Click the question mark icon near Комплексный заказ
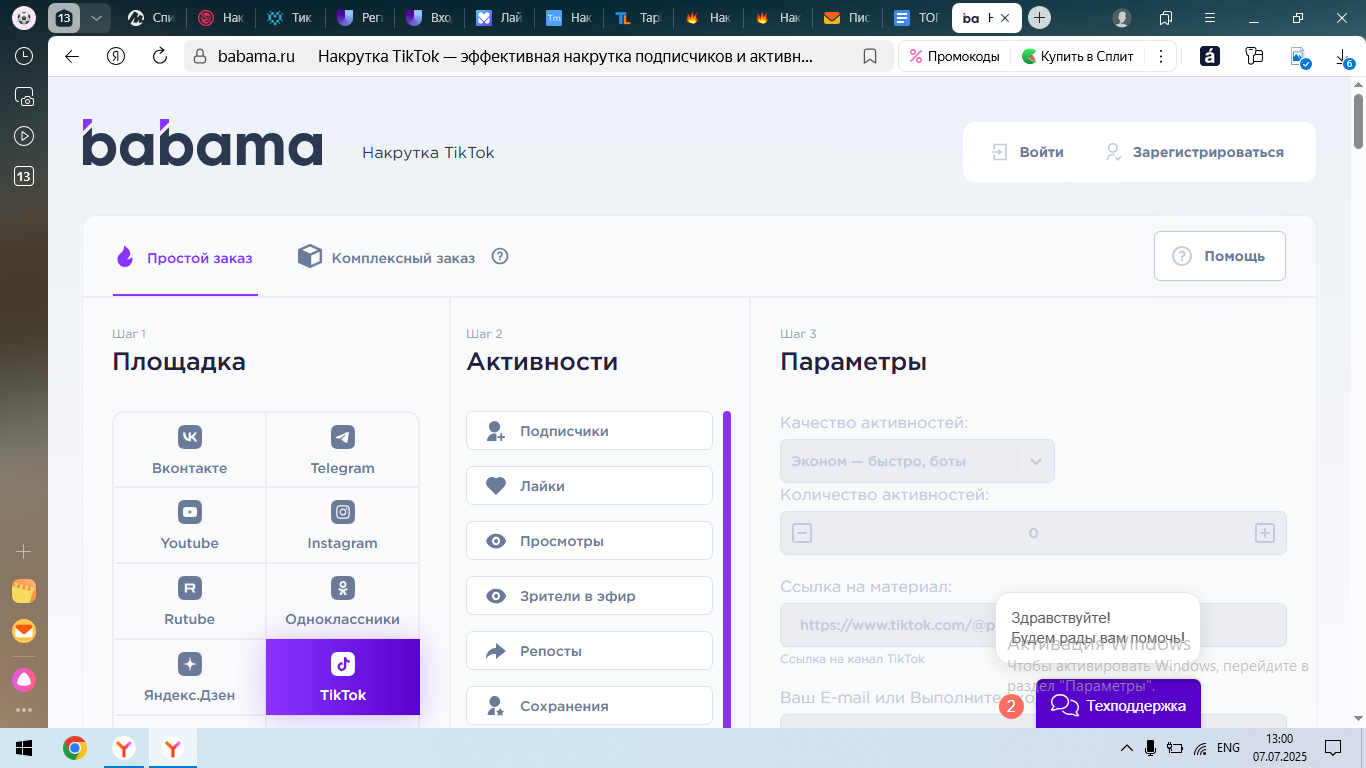This screenshot has height=768, width=1366. pos(501,256)
